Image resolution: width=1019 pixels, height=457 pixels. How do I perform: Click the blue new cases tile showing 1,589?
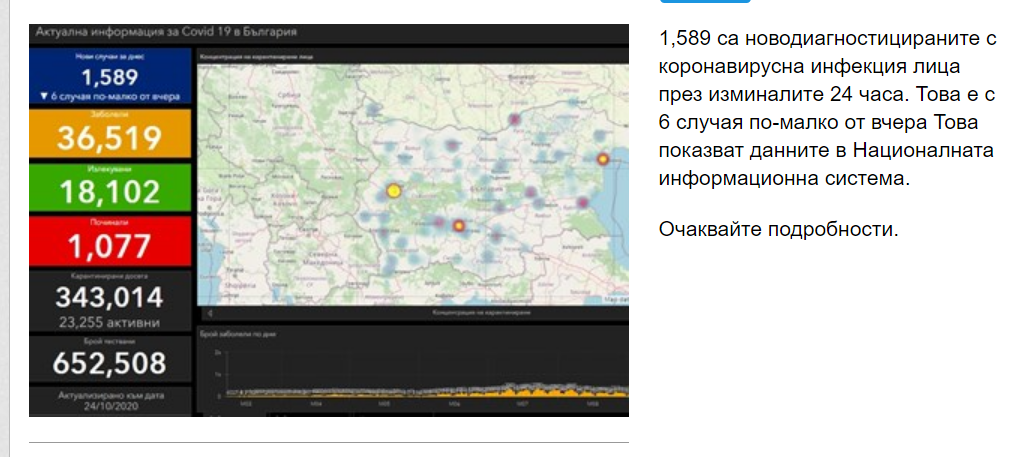[x=110, y=77]
